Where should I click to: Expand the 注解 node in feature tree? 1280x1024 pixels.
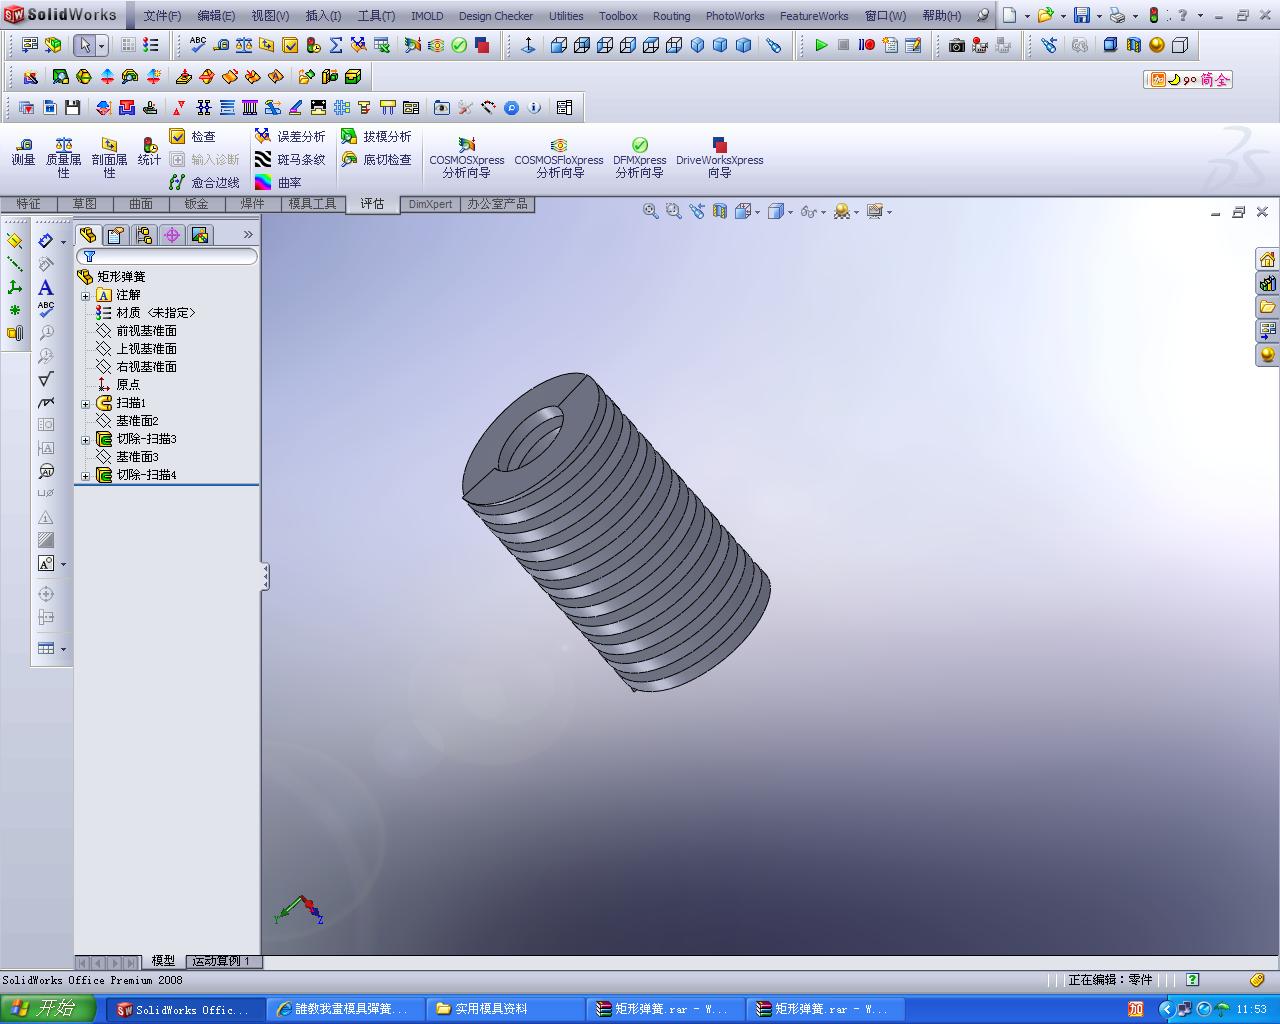86,295
